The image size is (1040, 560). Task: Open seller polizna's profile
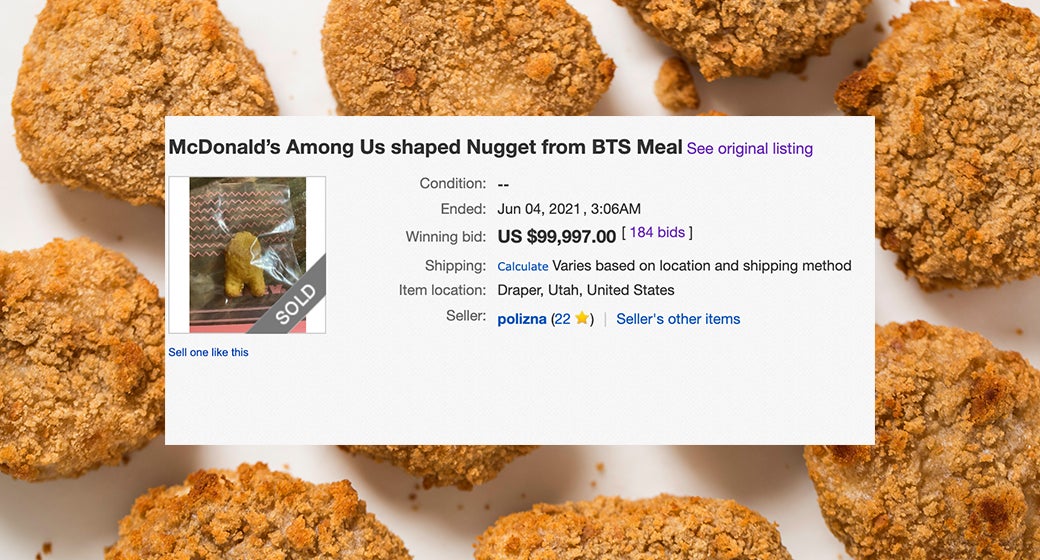[522, 319]
